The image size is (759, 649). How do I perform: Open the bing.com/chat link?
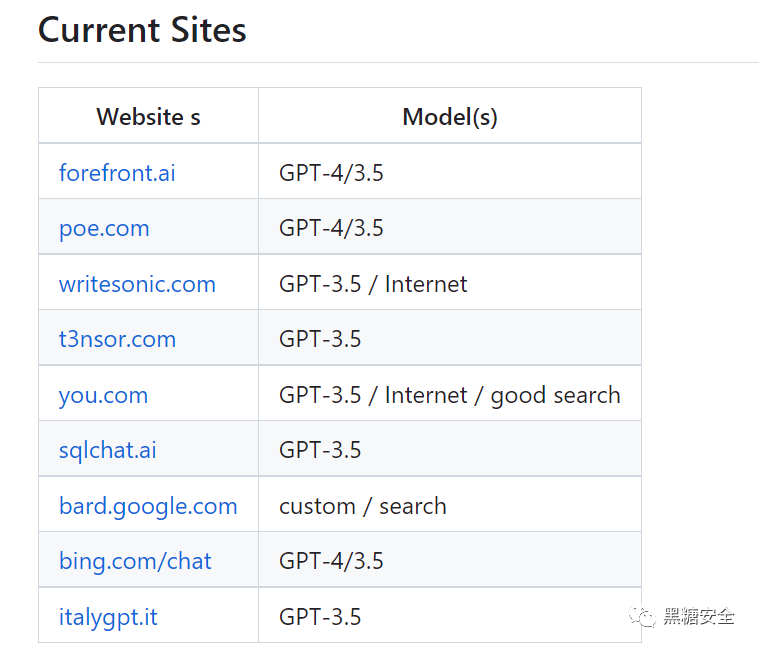(x=135, y=561)
